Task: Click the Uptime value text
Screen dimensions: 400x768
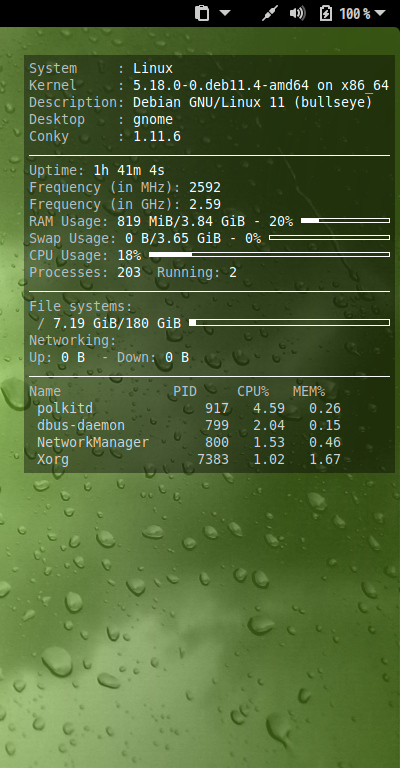Action: pos(129,170)
